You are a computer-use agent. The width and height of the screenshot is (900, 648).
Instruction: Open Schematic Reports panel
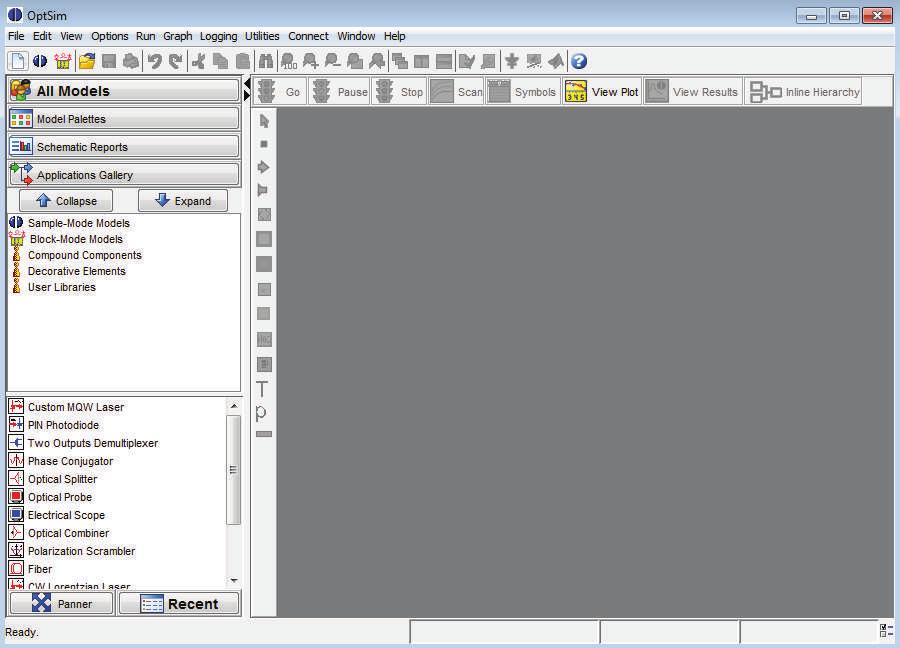tap(124, 147)
